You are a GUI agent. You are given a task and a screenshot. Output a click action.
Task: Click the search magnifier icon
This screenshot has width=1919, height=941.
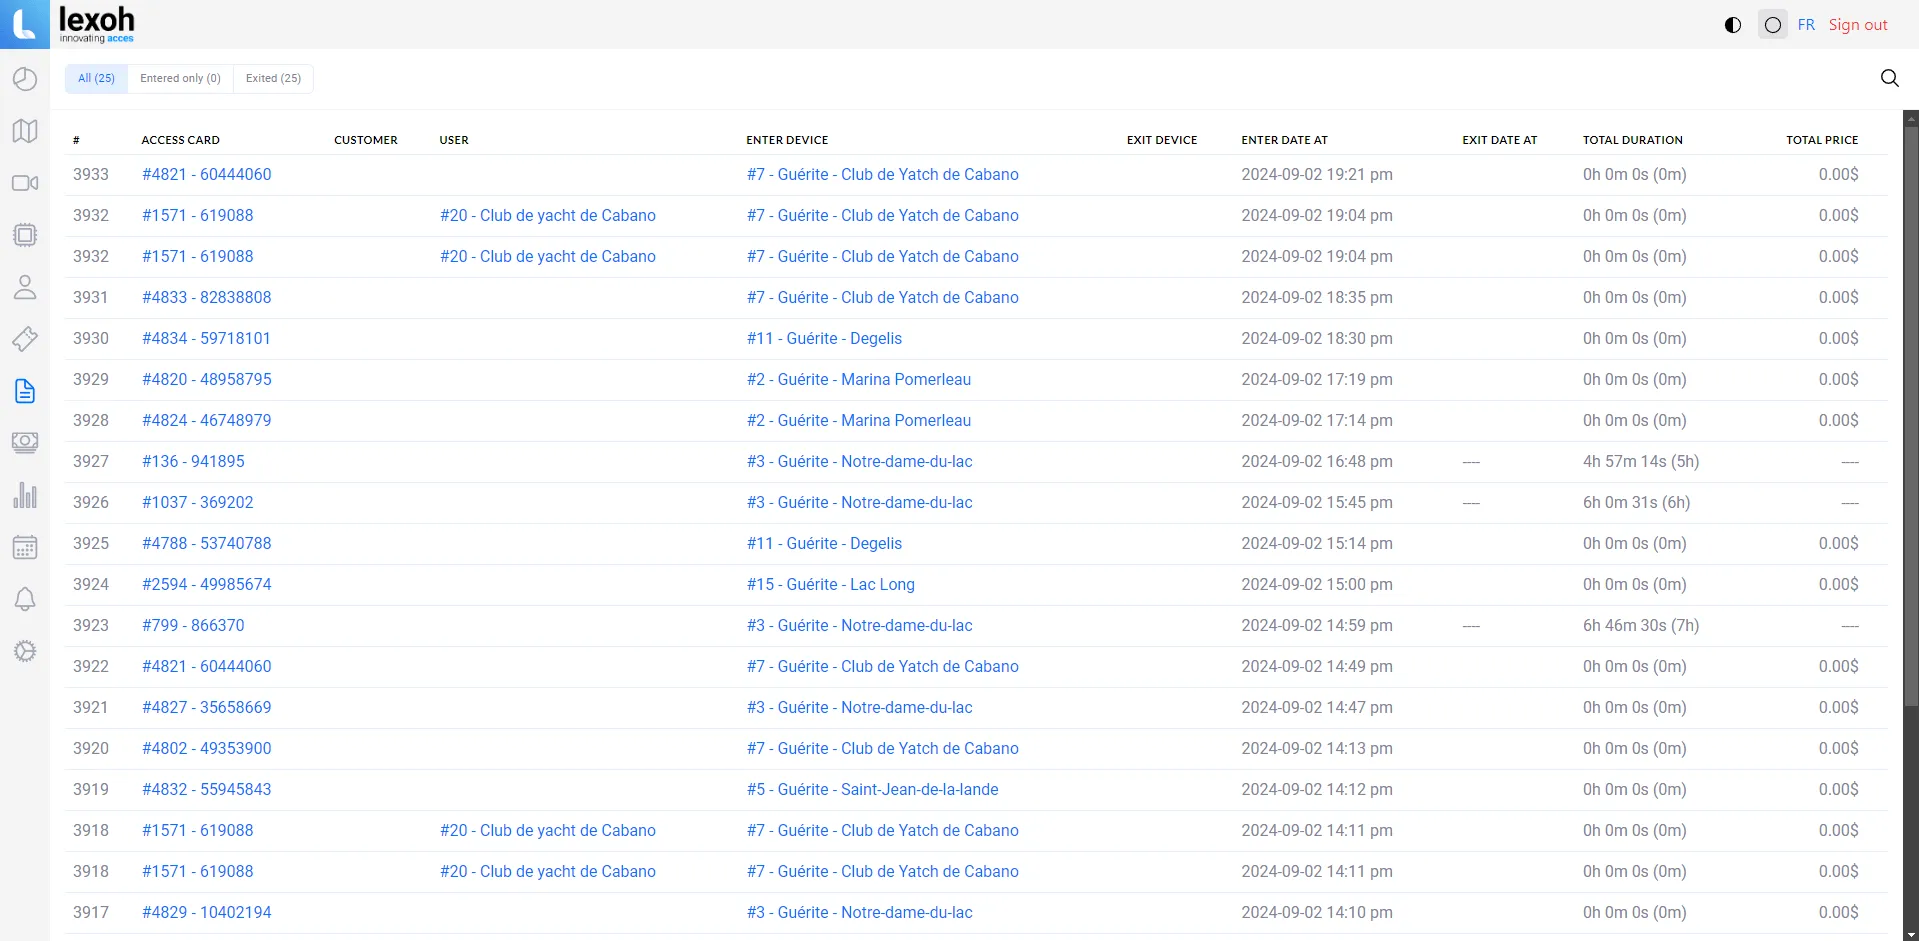click(1889, 78)
